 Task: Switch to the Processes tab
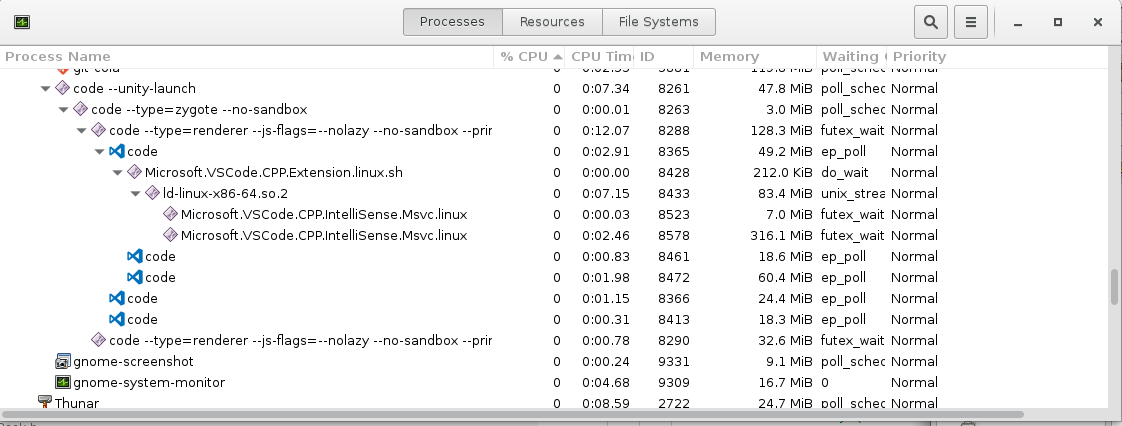tap(452, 21)
